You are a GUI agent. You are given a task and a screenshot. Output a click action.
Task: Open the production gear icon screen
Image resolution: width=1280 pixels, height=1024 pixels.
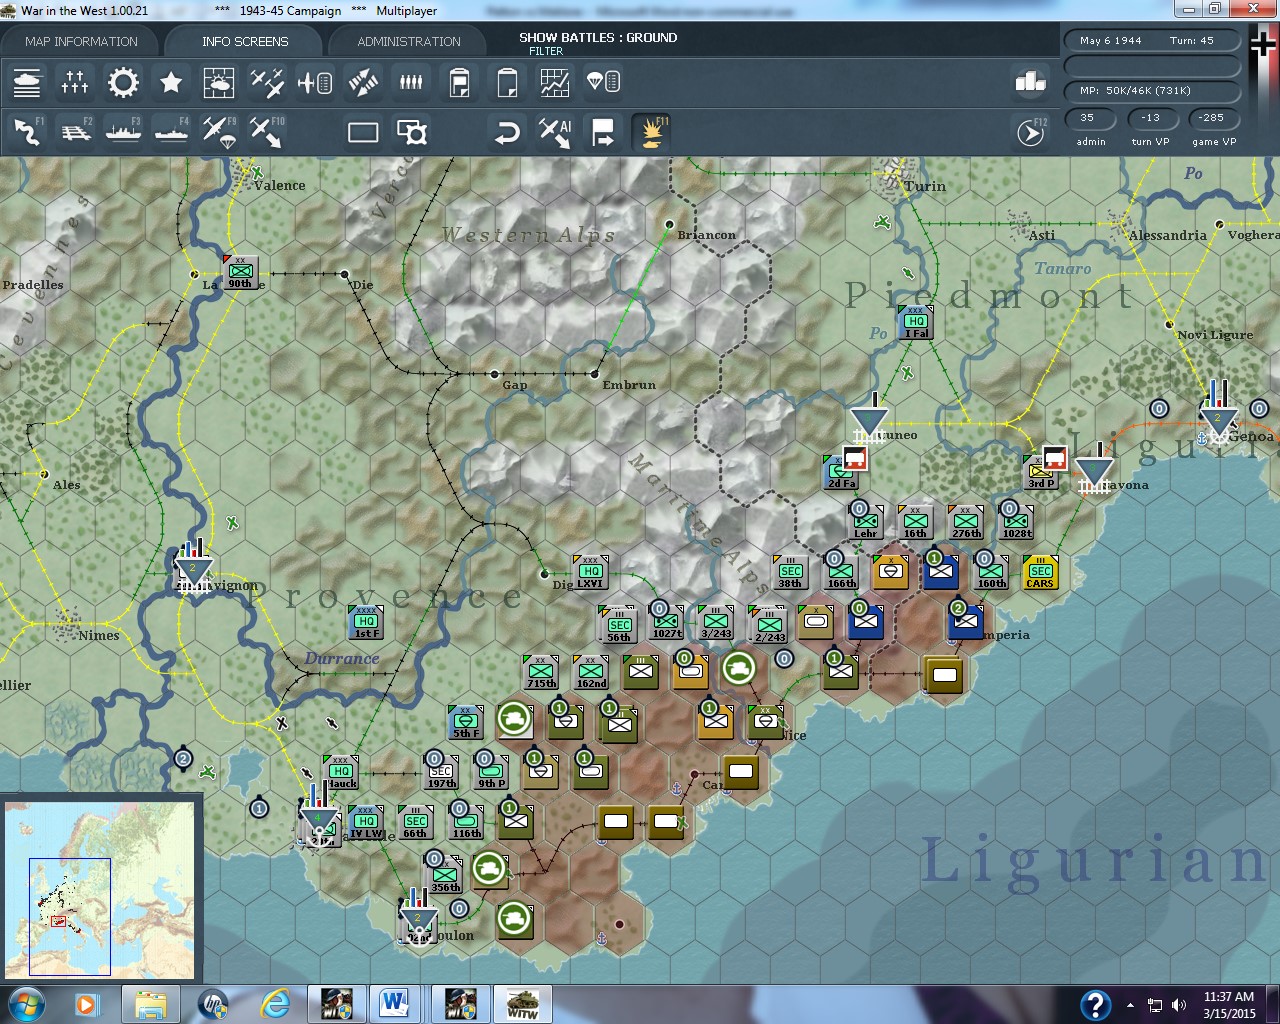tap(123, 82)
